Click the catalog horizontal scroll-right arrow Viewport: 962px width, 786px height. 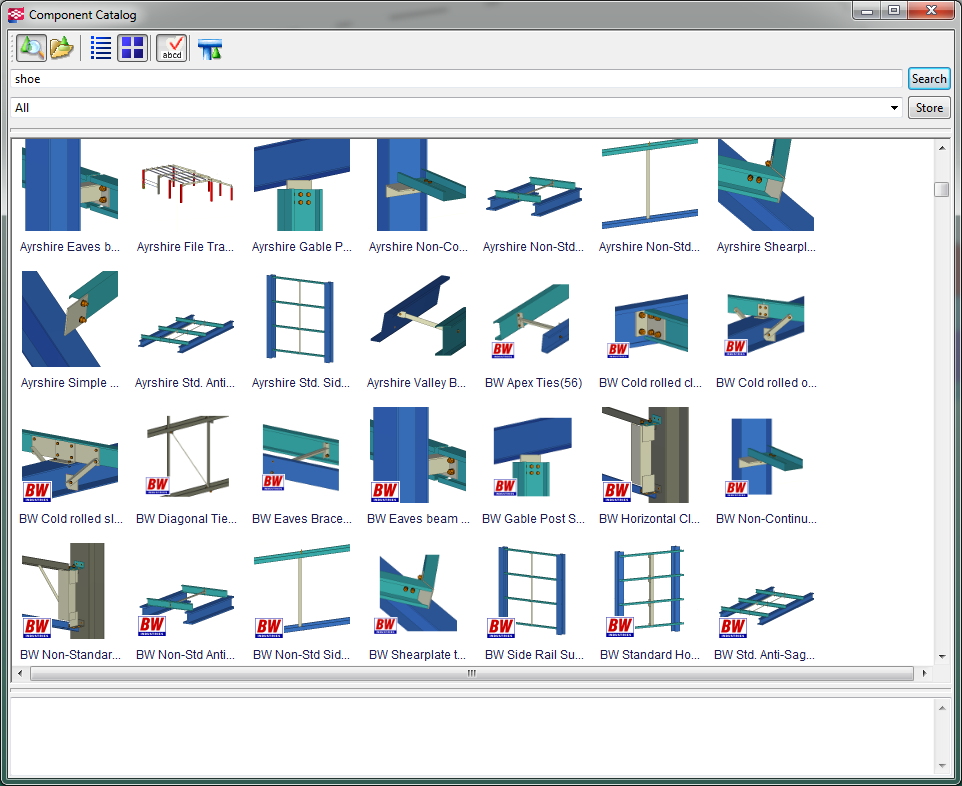924,673
